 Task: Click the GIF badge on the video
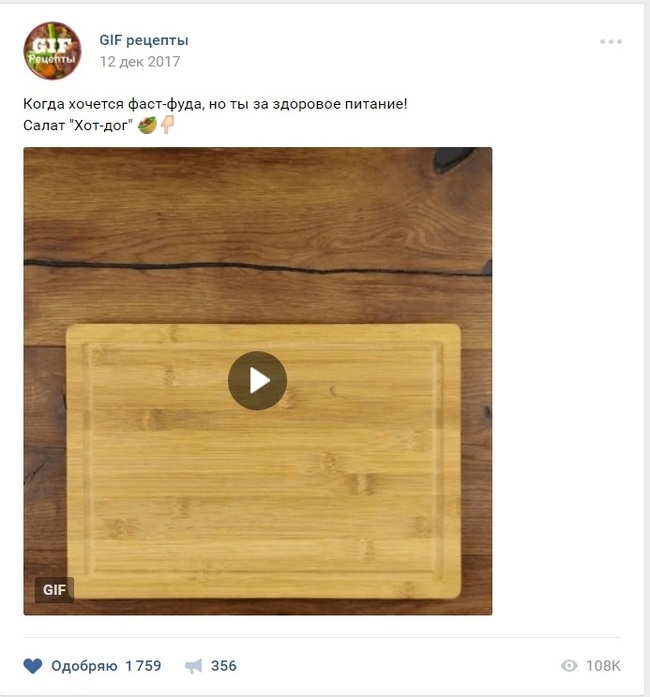point(54,589)
